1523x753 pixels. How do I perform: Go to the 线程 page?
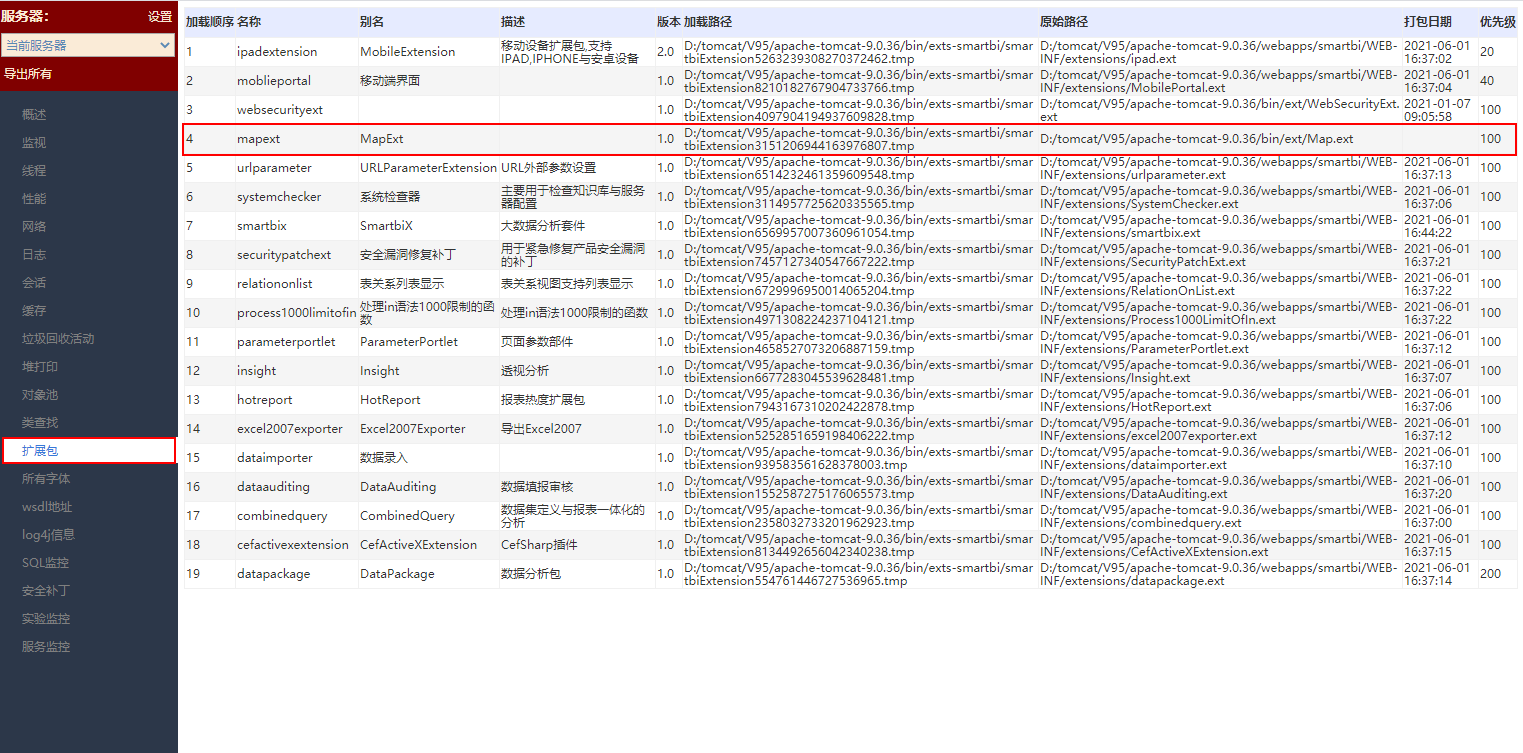(34, 171)
